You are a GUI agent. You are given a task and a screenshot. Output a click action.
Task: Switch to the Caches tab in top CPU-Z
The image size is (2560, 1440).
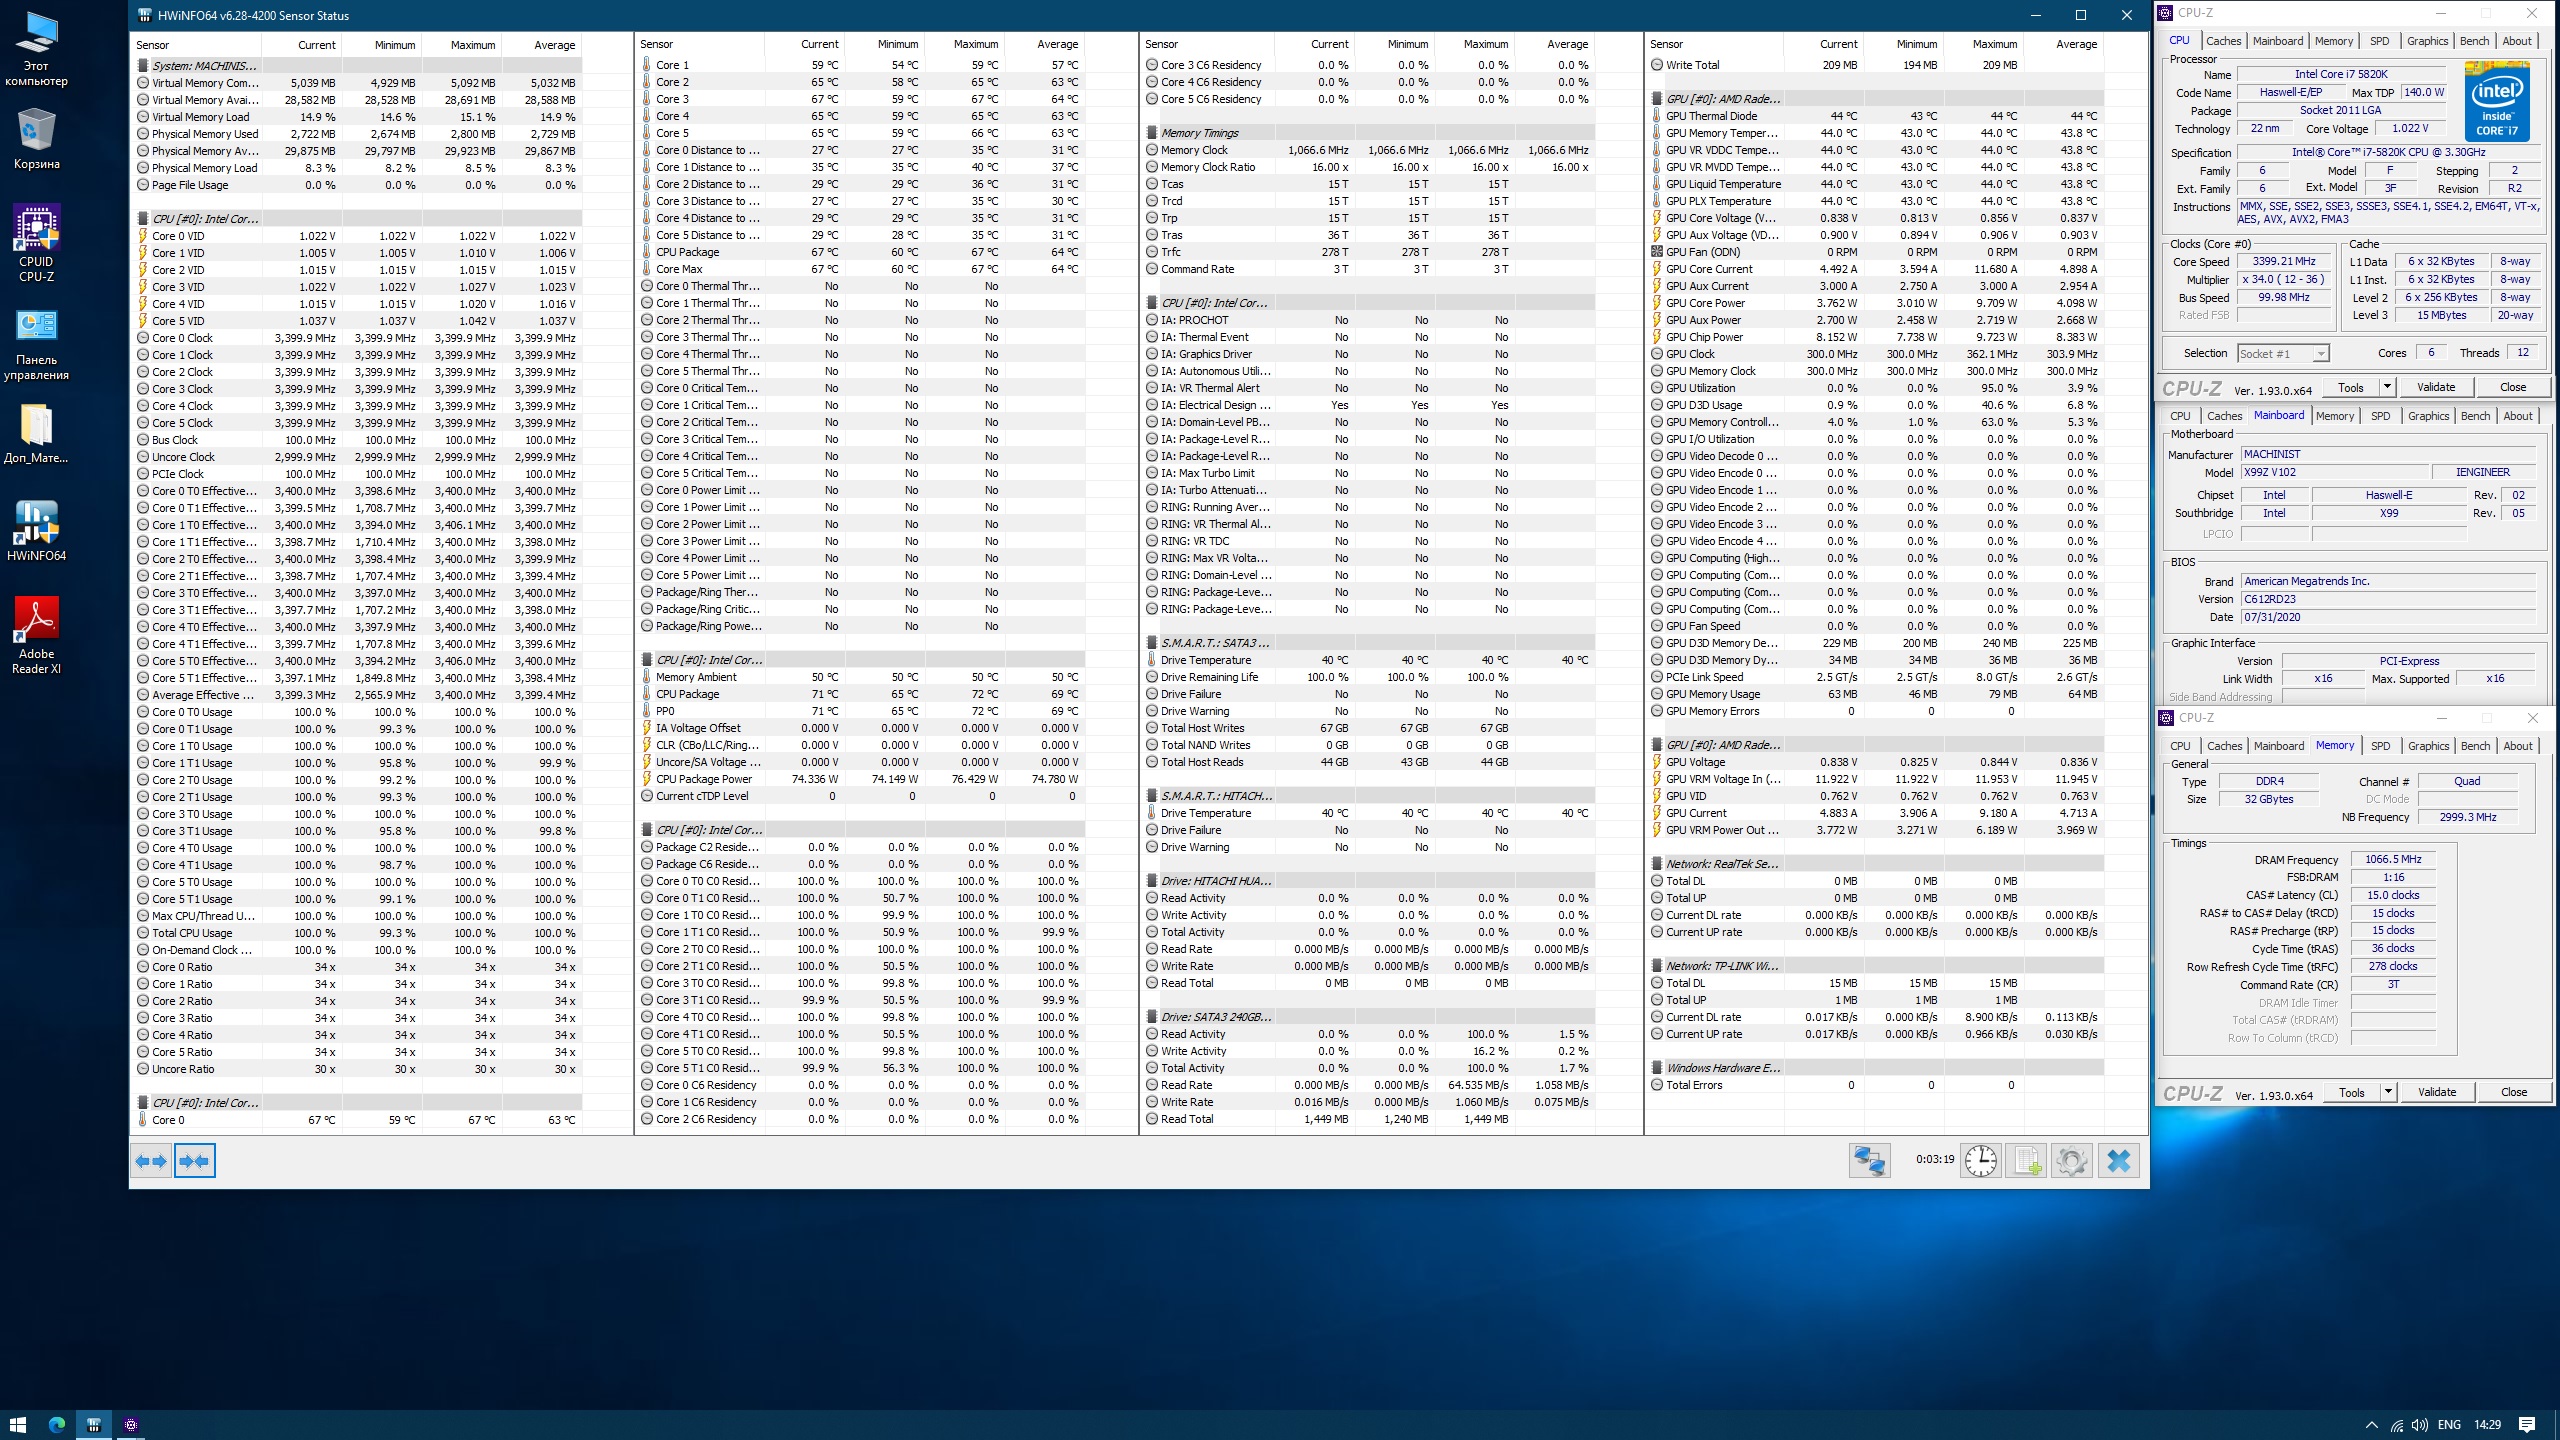click(2223, 41)
